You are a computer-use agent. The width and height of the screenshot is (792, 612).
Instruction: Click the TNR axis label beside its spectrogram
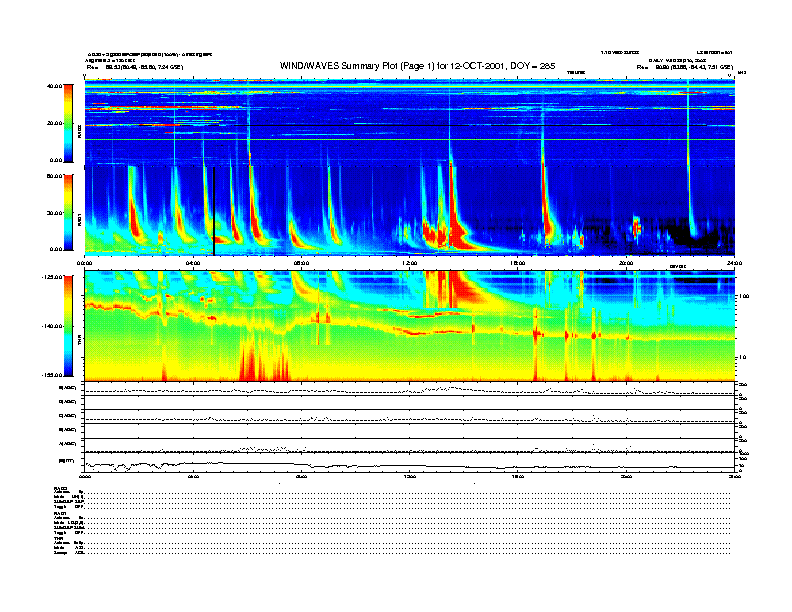click(x=79, y=341)
